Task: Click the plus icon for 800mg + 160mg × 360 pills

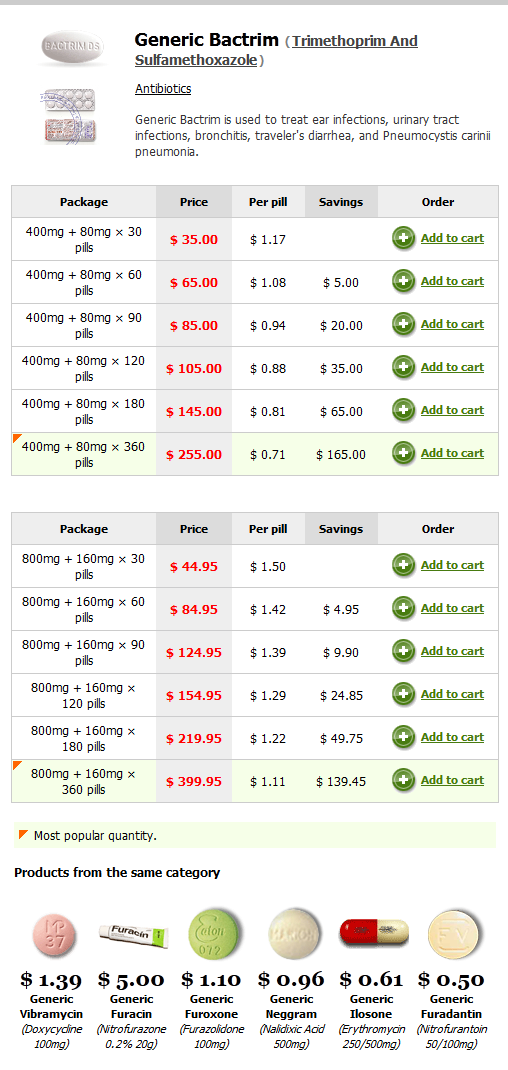Action: [x=404, y=780]
